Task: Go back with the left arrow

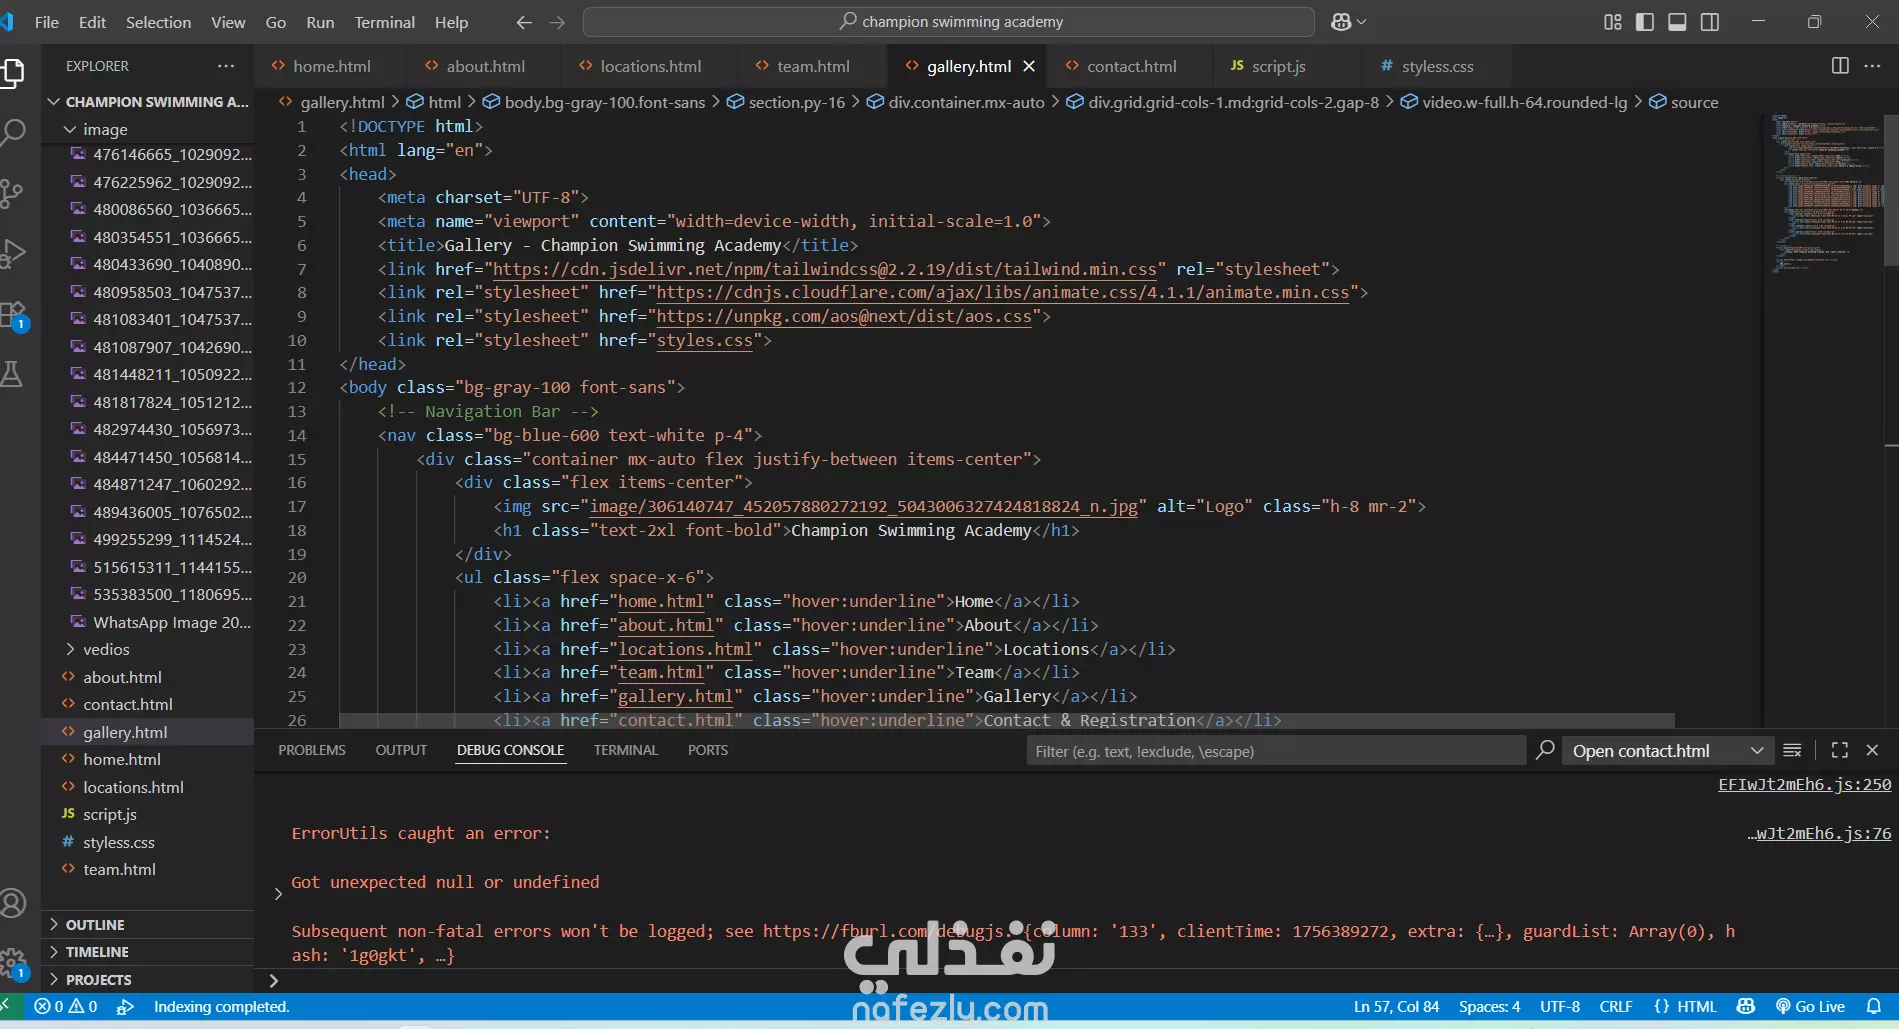Action: (524, 22)
